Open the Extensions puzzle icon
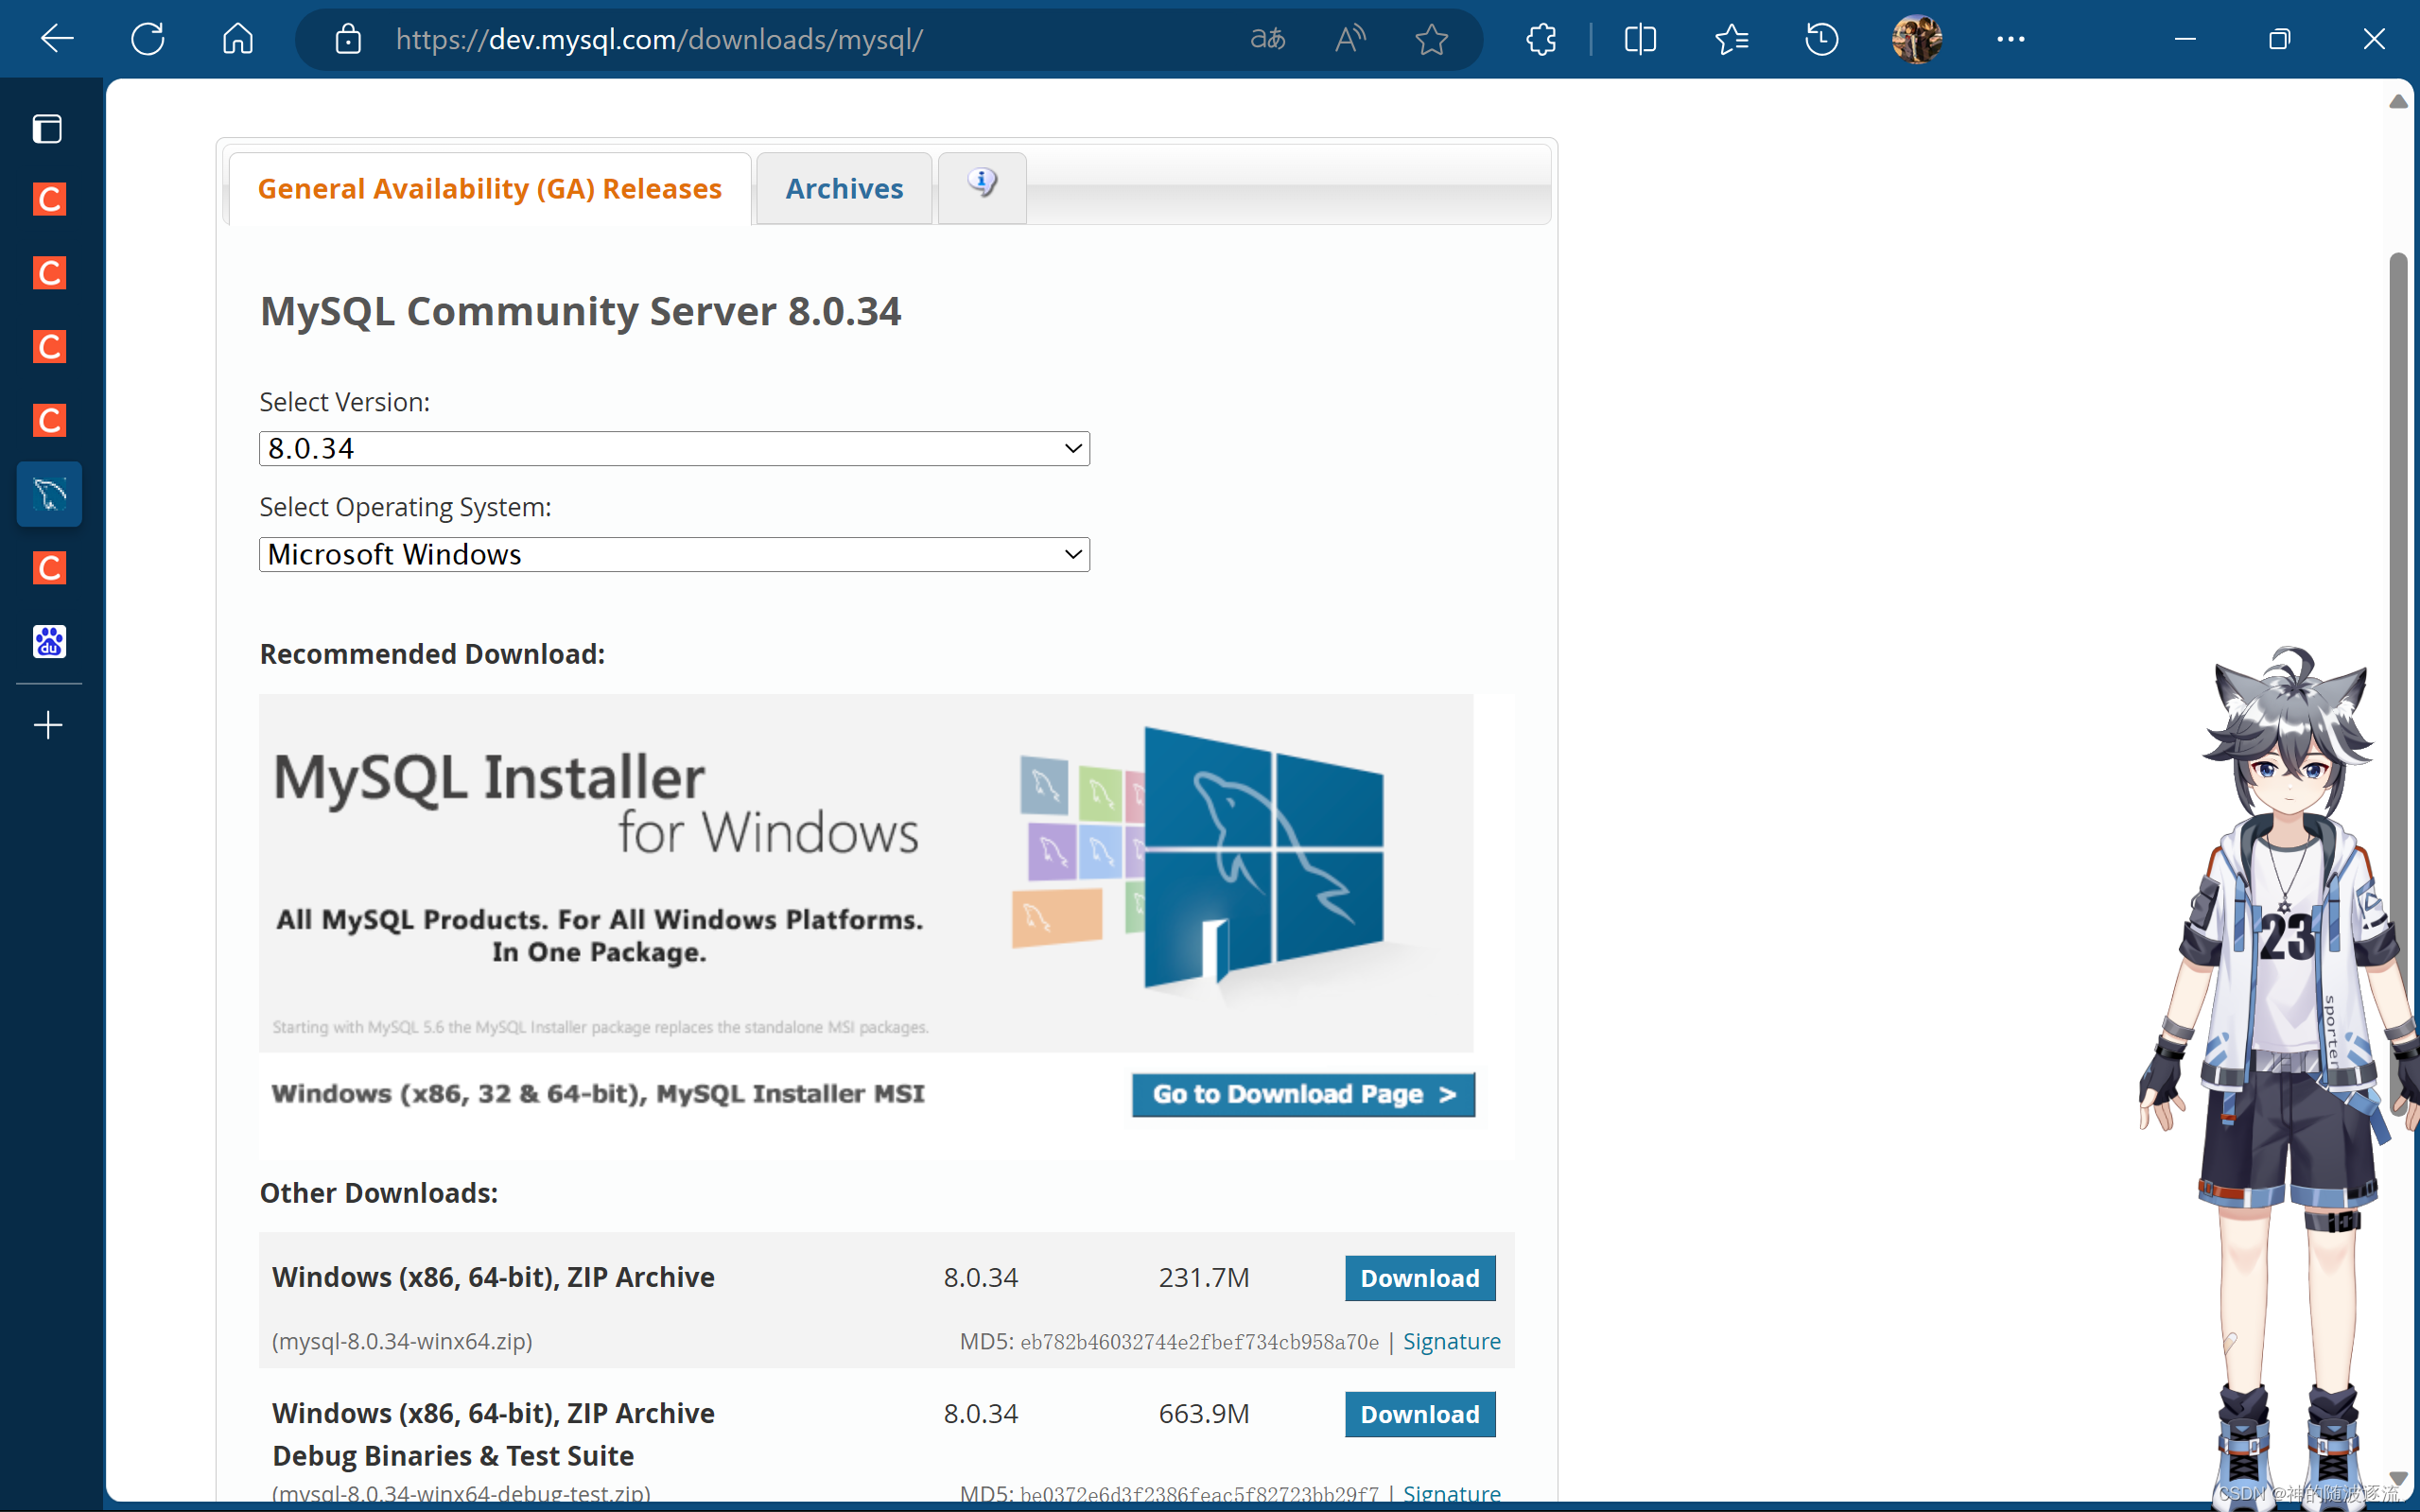This screenshot has height=1512, width=2420. point(1541,39)
